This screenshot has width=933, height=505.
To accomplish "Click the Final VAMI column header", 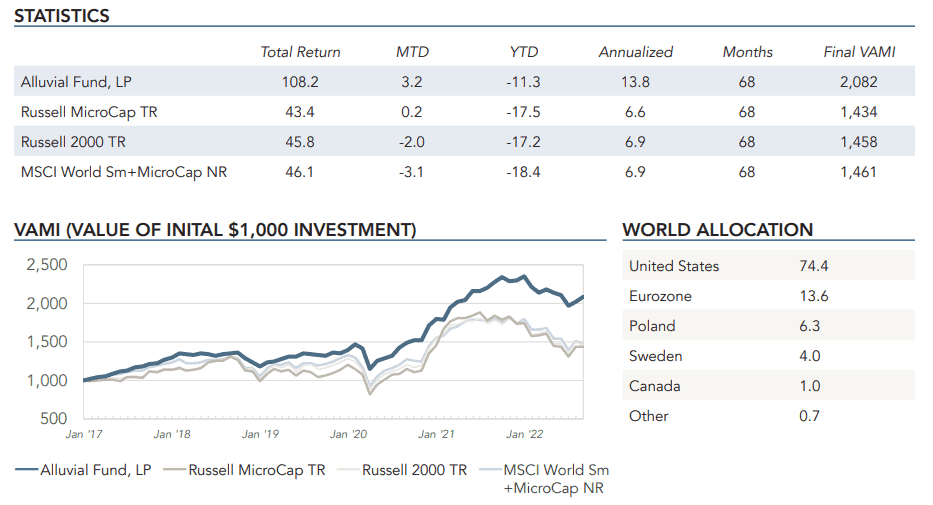I will click(x=859, y=52).
